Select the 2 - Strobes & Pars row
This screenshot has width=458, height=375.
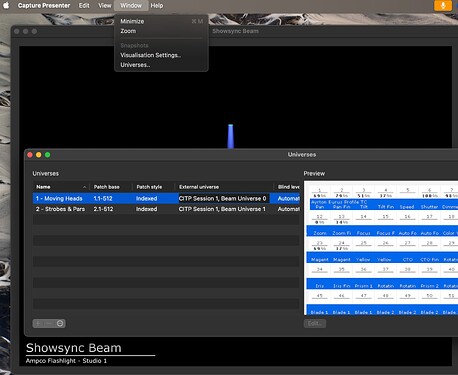166,209
